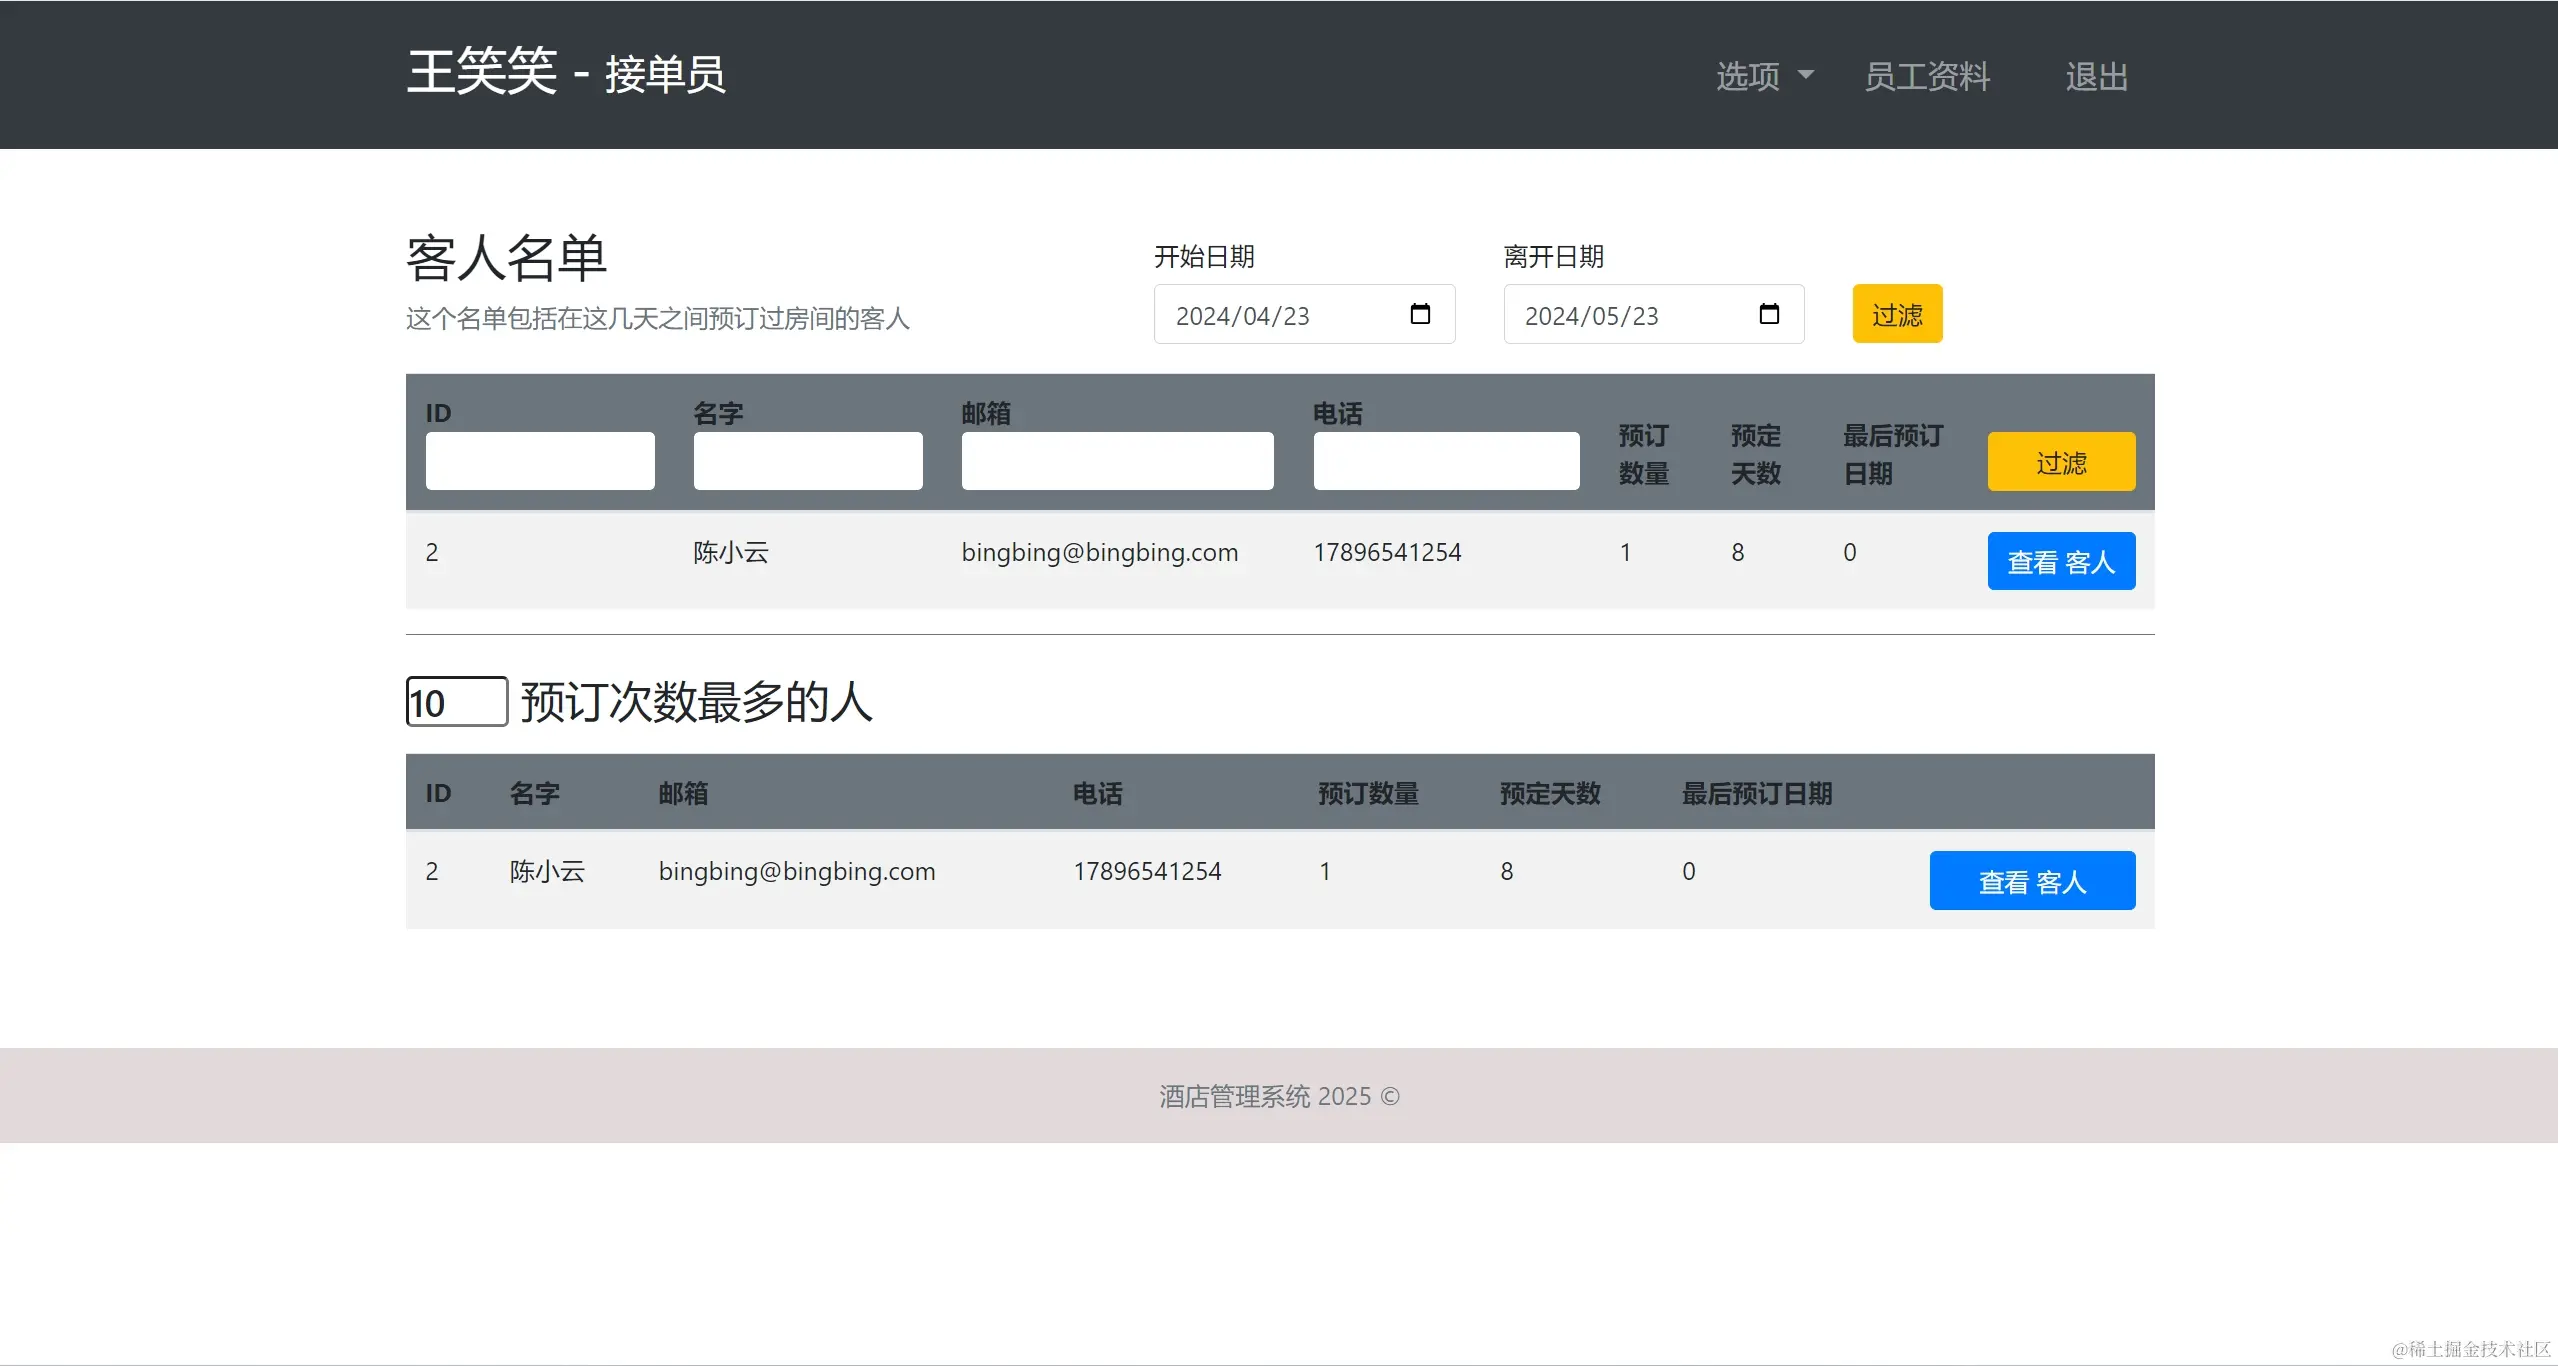
Task: Open start date calendar picker icon
Action: (1419, 314)
